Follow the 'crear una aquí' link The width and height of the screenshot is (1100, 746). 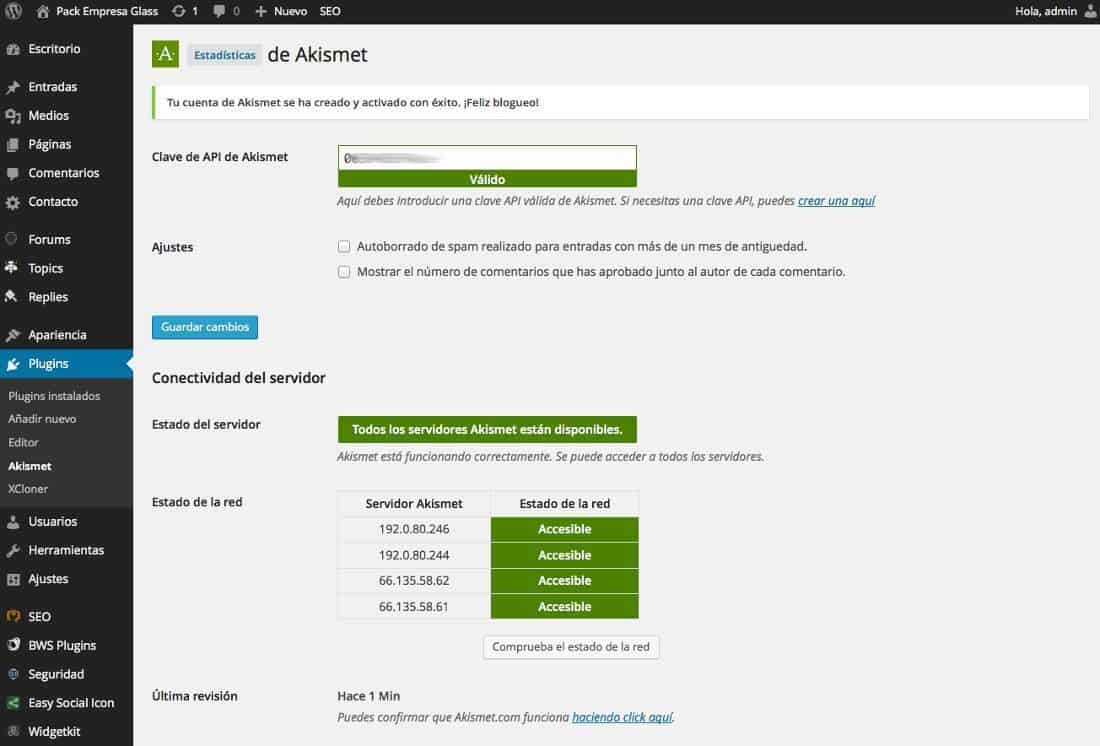(x=836, y=201)
